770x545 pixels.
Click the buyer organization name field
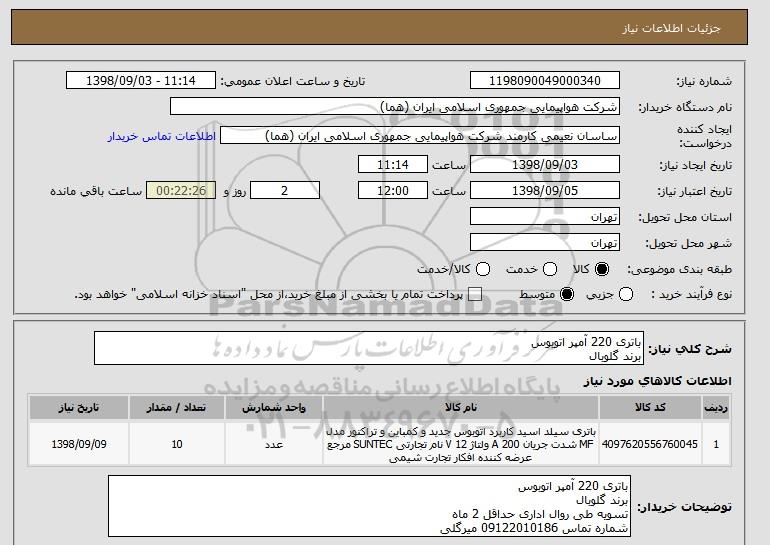395,107
